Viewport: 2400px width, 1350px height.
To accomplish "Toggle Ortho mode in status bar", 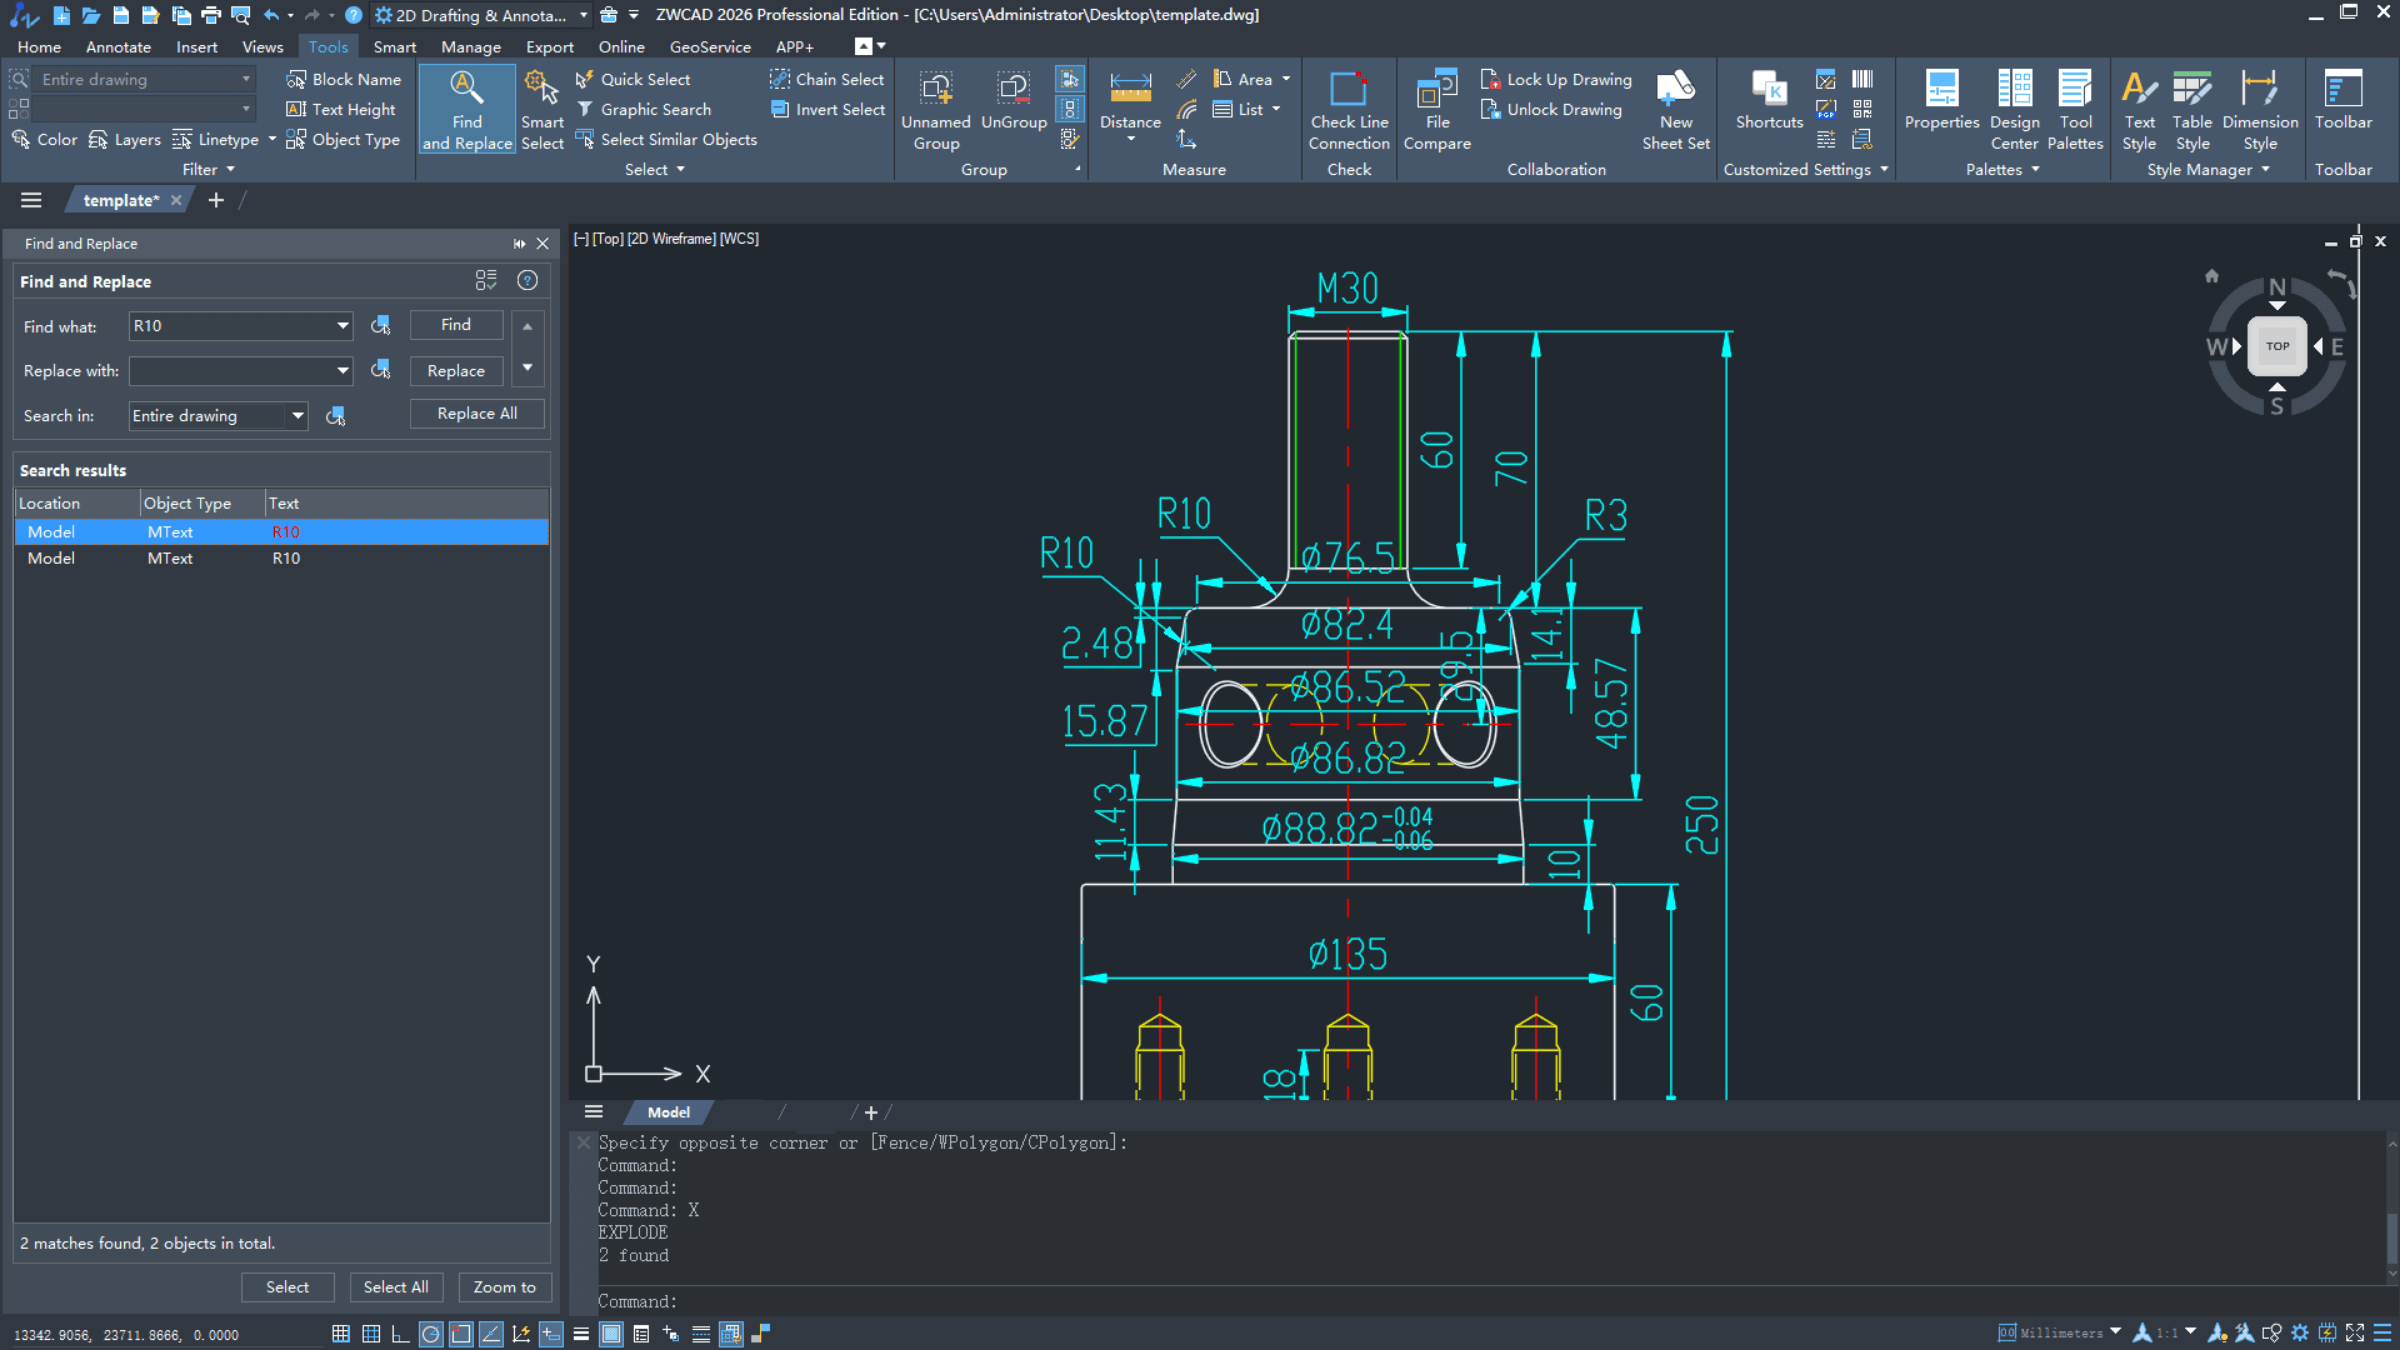I will (x=400, y=1333).
